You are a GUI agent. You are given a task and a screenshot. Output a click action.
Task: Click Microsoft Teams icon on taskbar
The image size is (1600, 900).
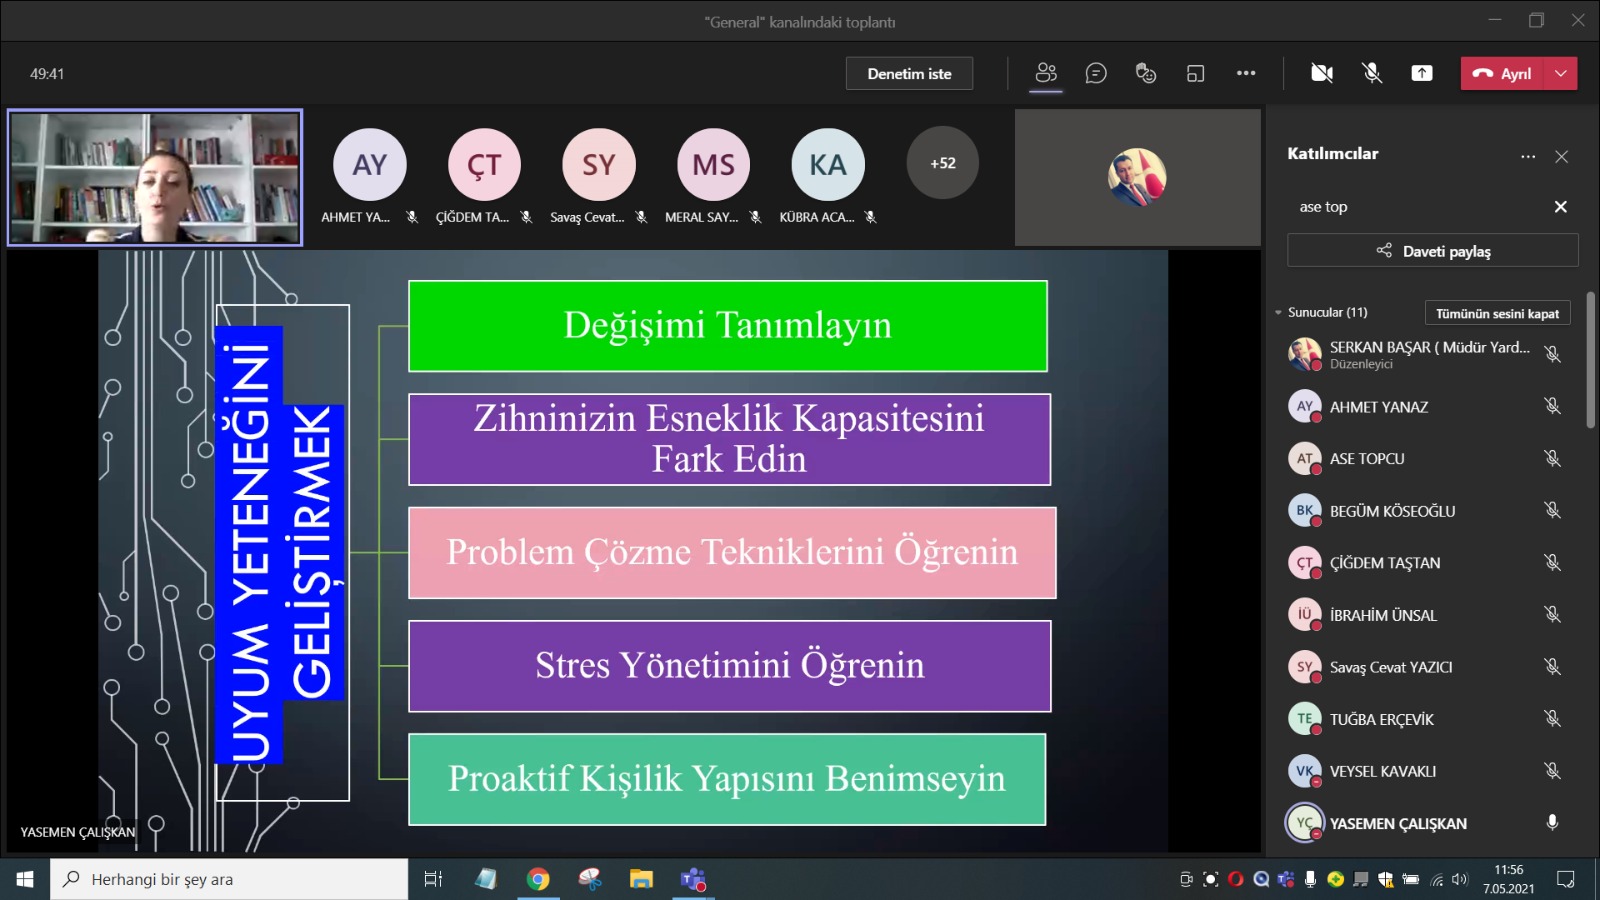(x=693, y=879)
